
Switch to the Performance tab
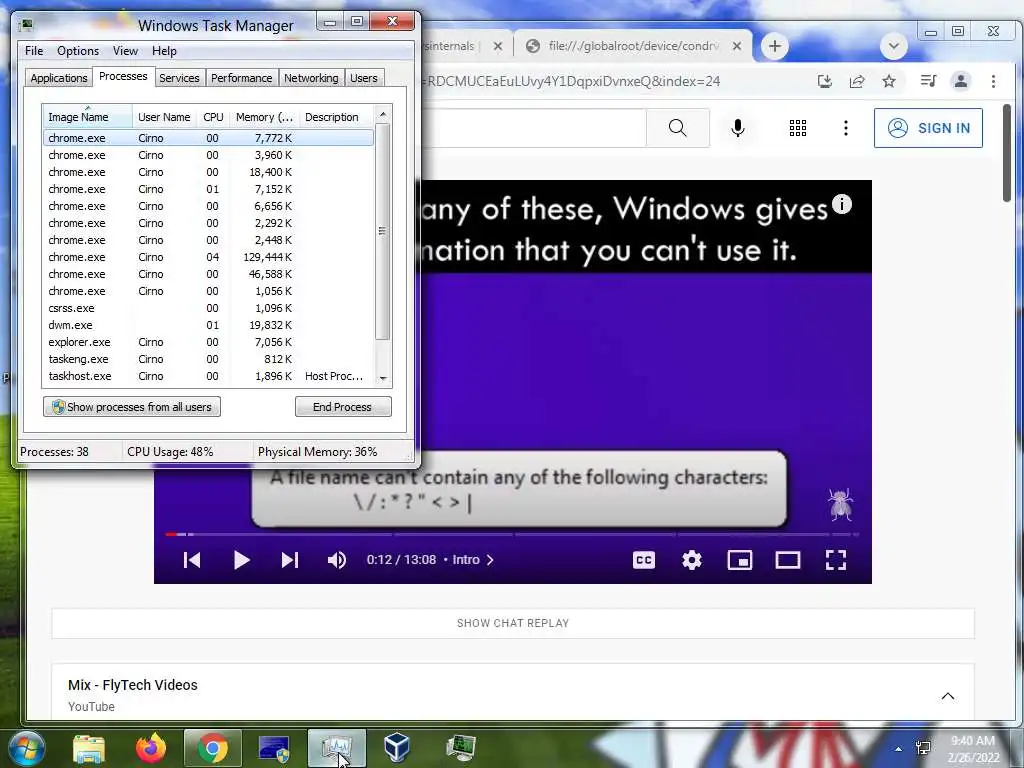241,78
